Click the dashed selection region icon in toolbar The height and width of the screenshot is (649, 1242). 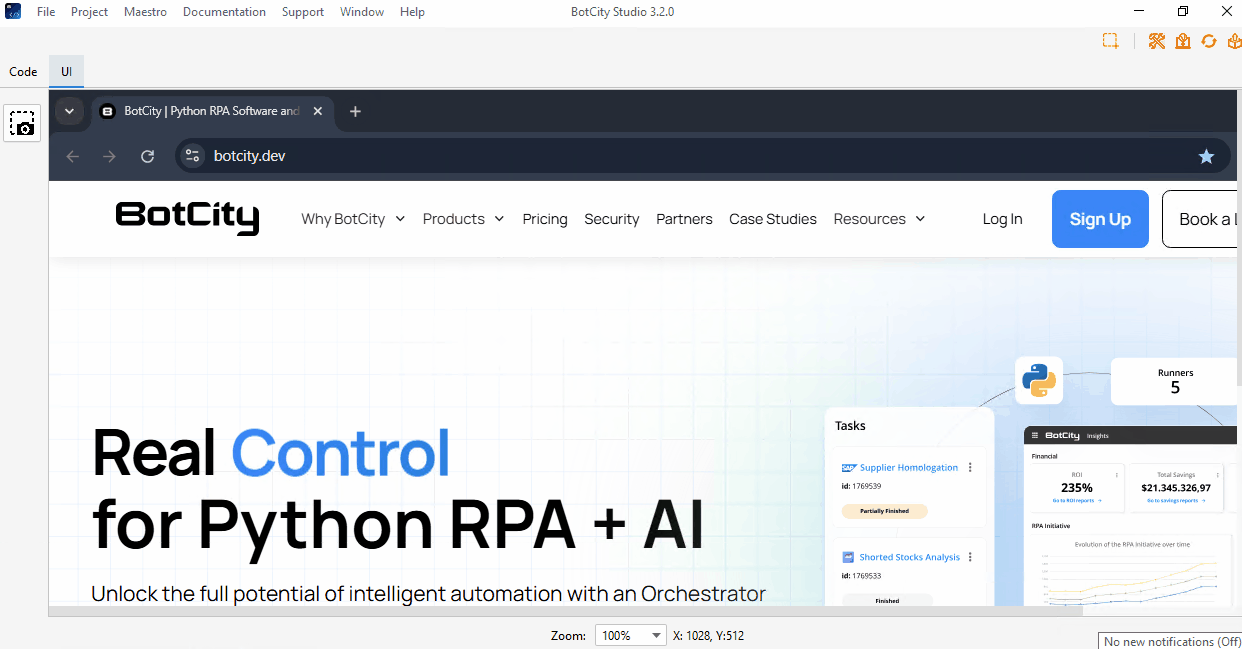[x=1110, y=41]
